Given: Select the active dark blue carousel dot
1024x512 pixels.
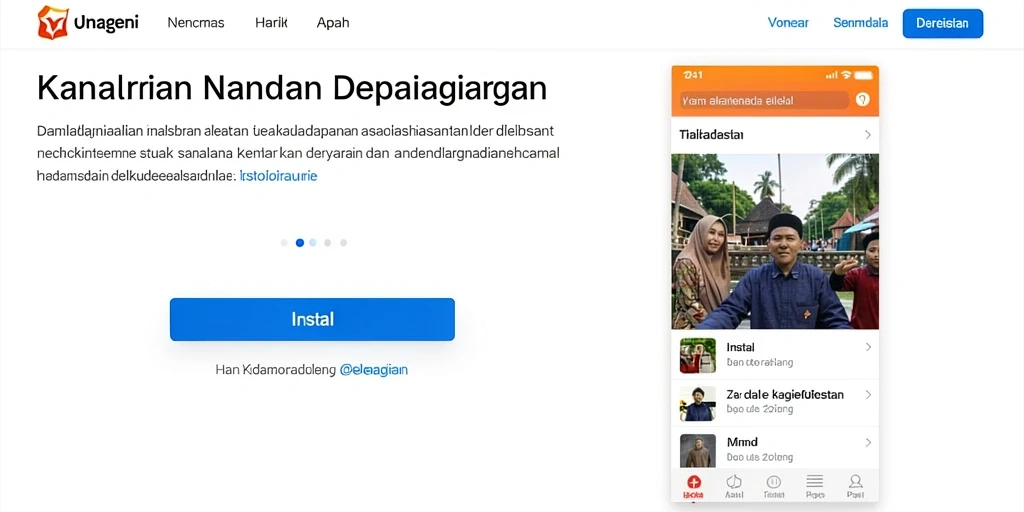Looking at the screenshot, I should 300,242.
